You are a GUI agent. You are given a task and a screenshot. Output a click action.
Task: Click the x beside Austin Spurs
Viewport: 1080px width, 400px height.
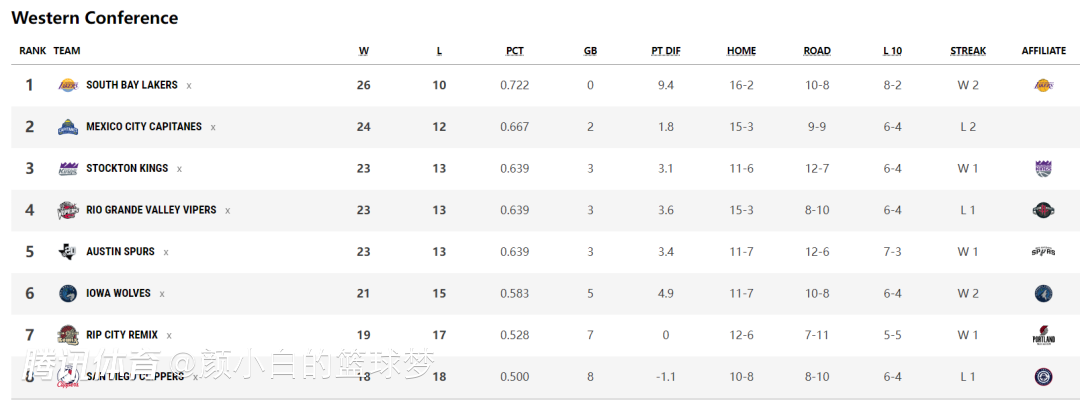click(166, 252)
